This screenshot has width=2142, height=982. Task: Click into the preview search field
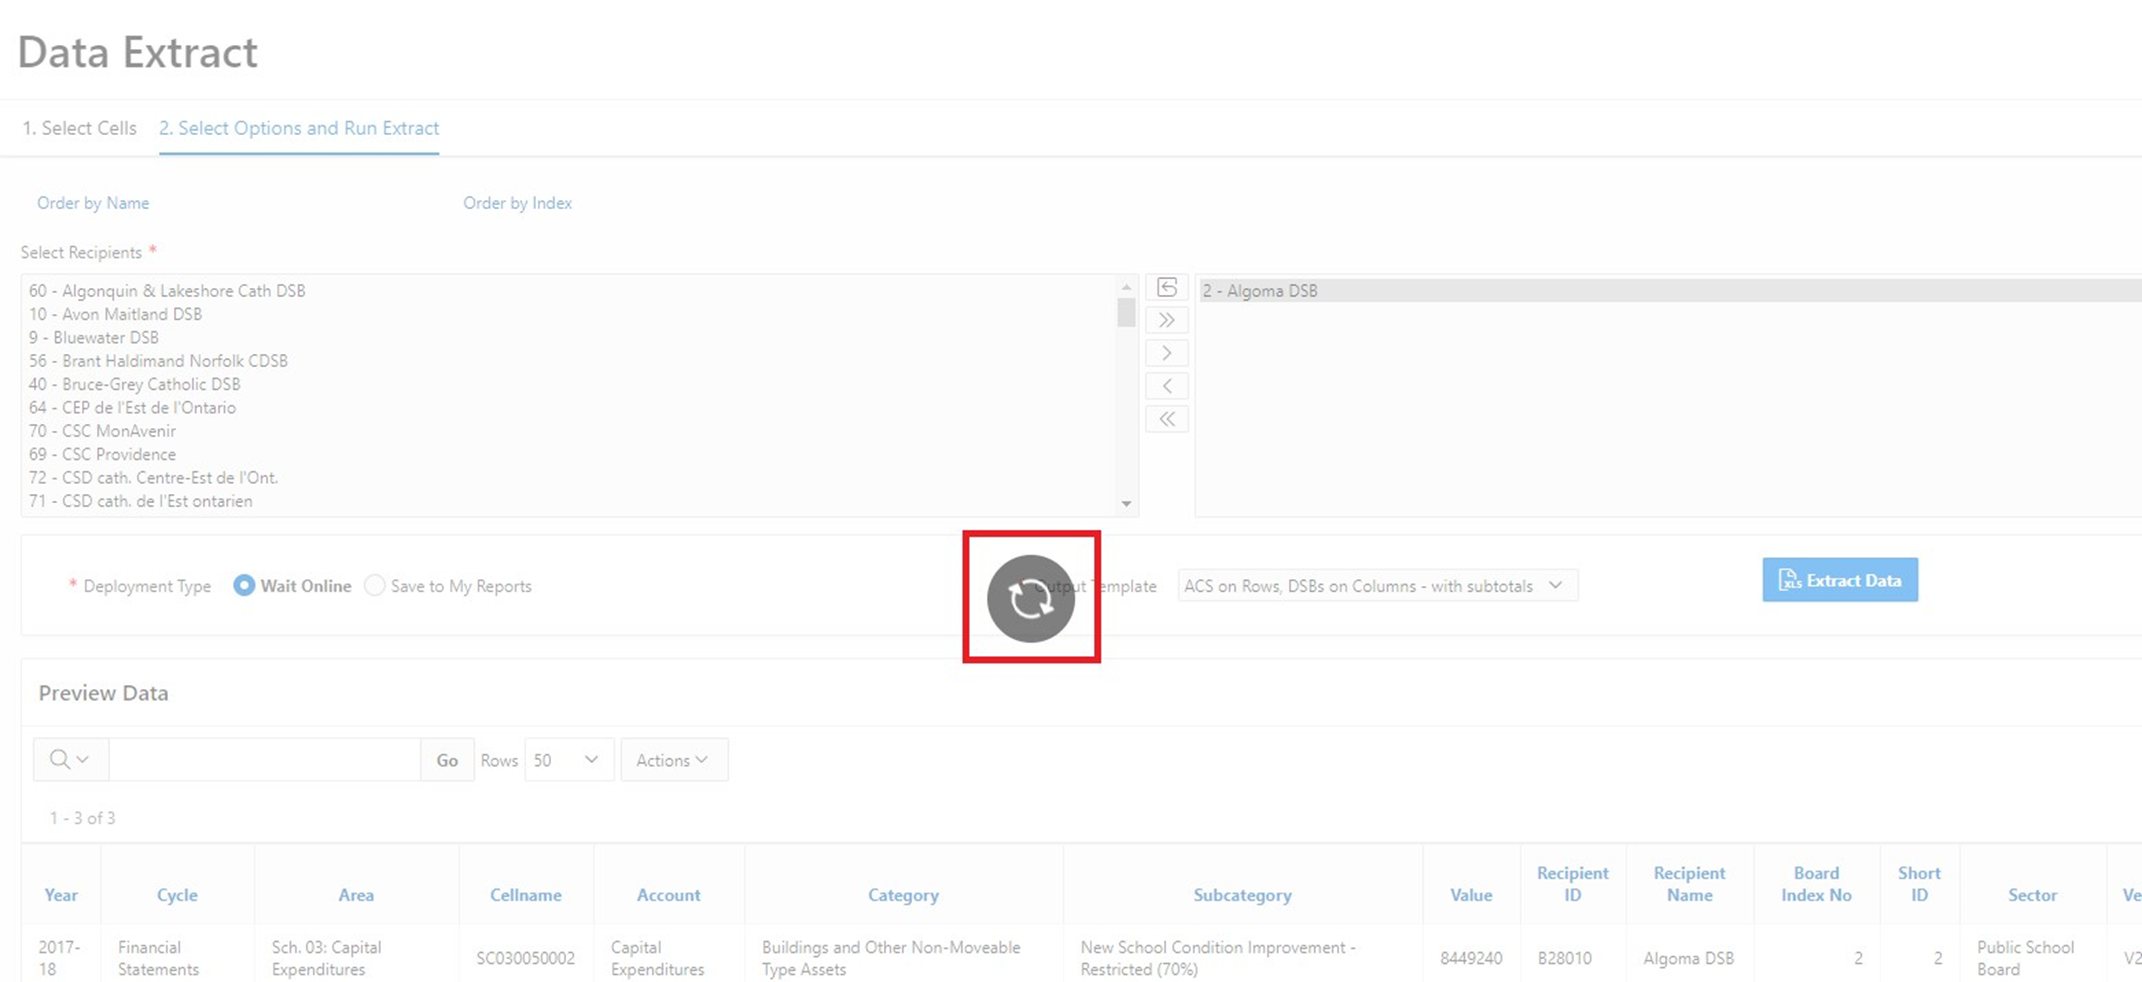click(x=264, y=760)
